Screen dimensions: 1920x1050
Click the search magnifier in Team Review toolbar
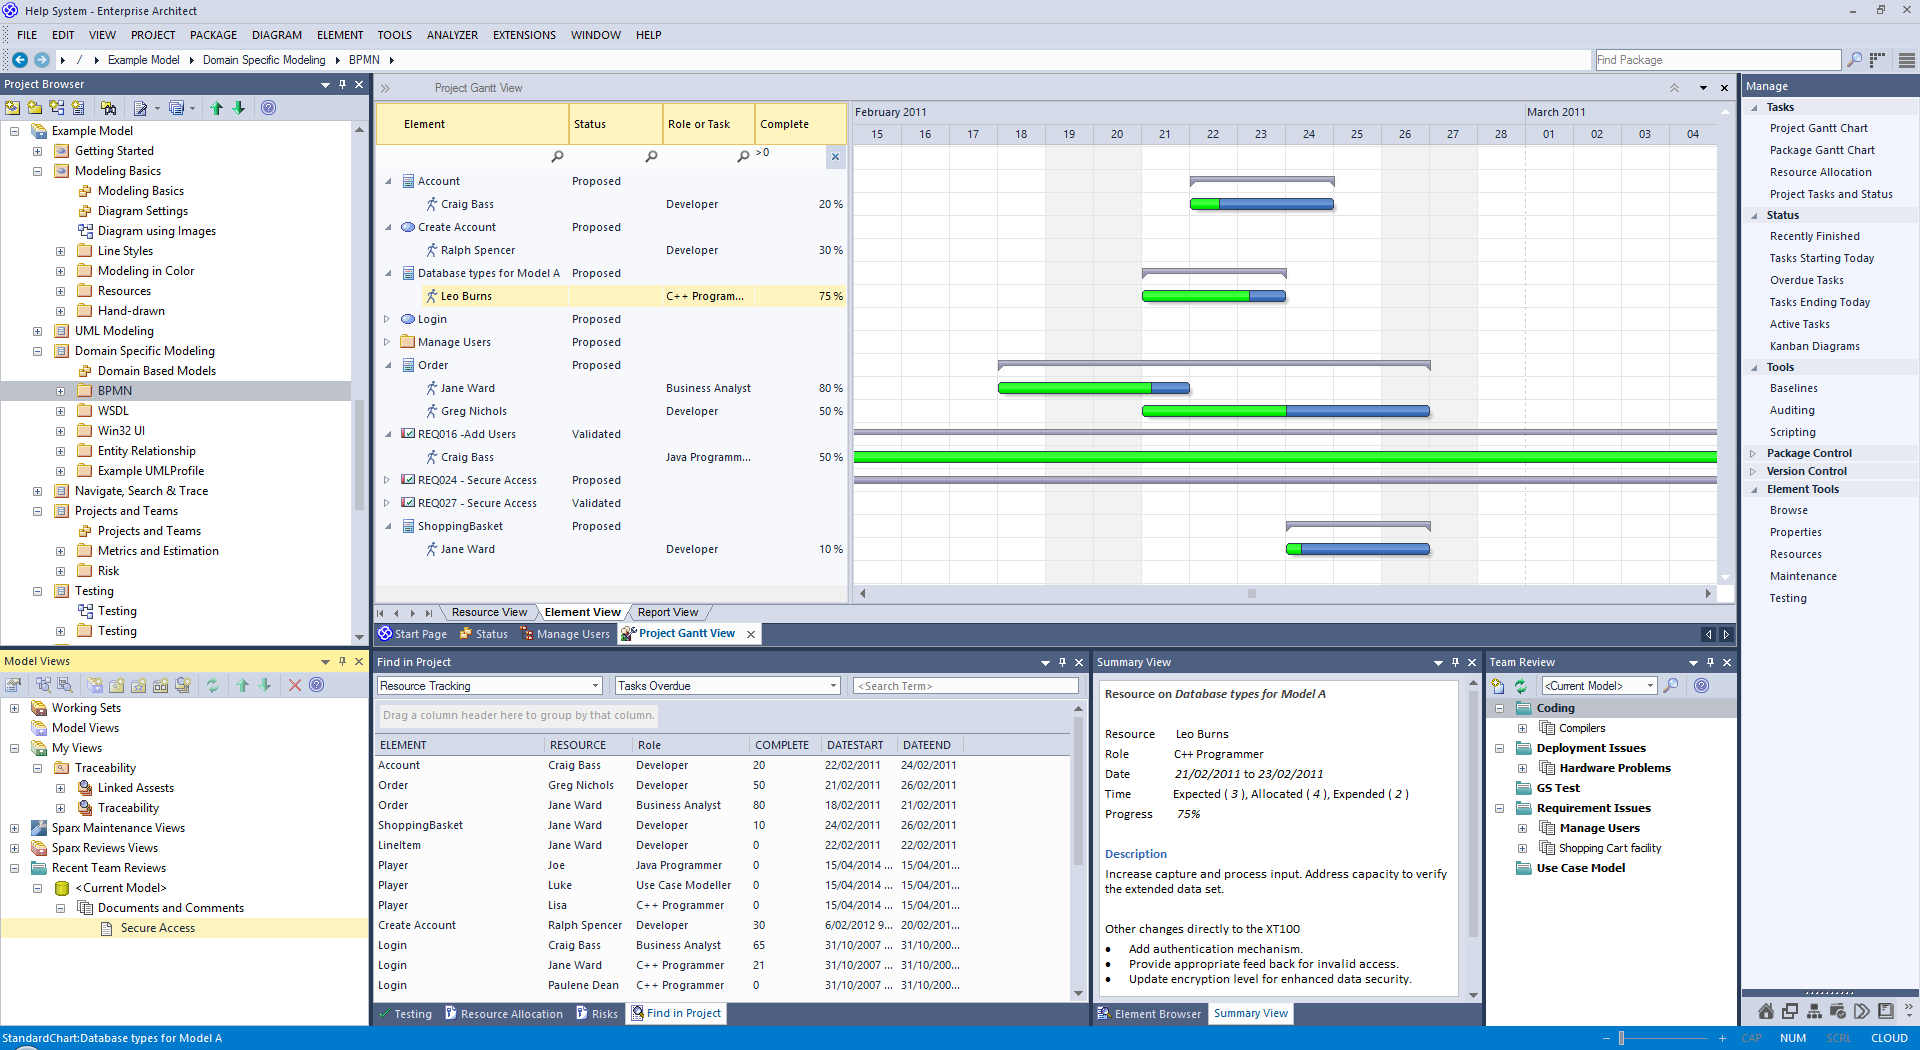click(1671, 686)
